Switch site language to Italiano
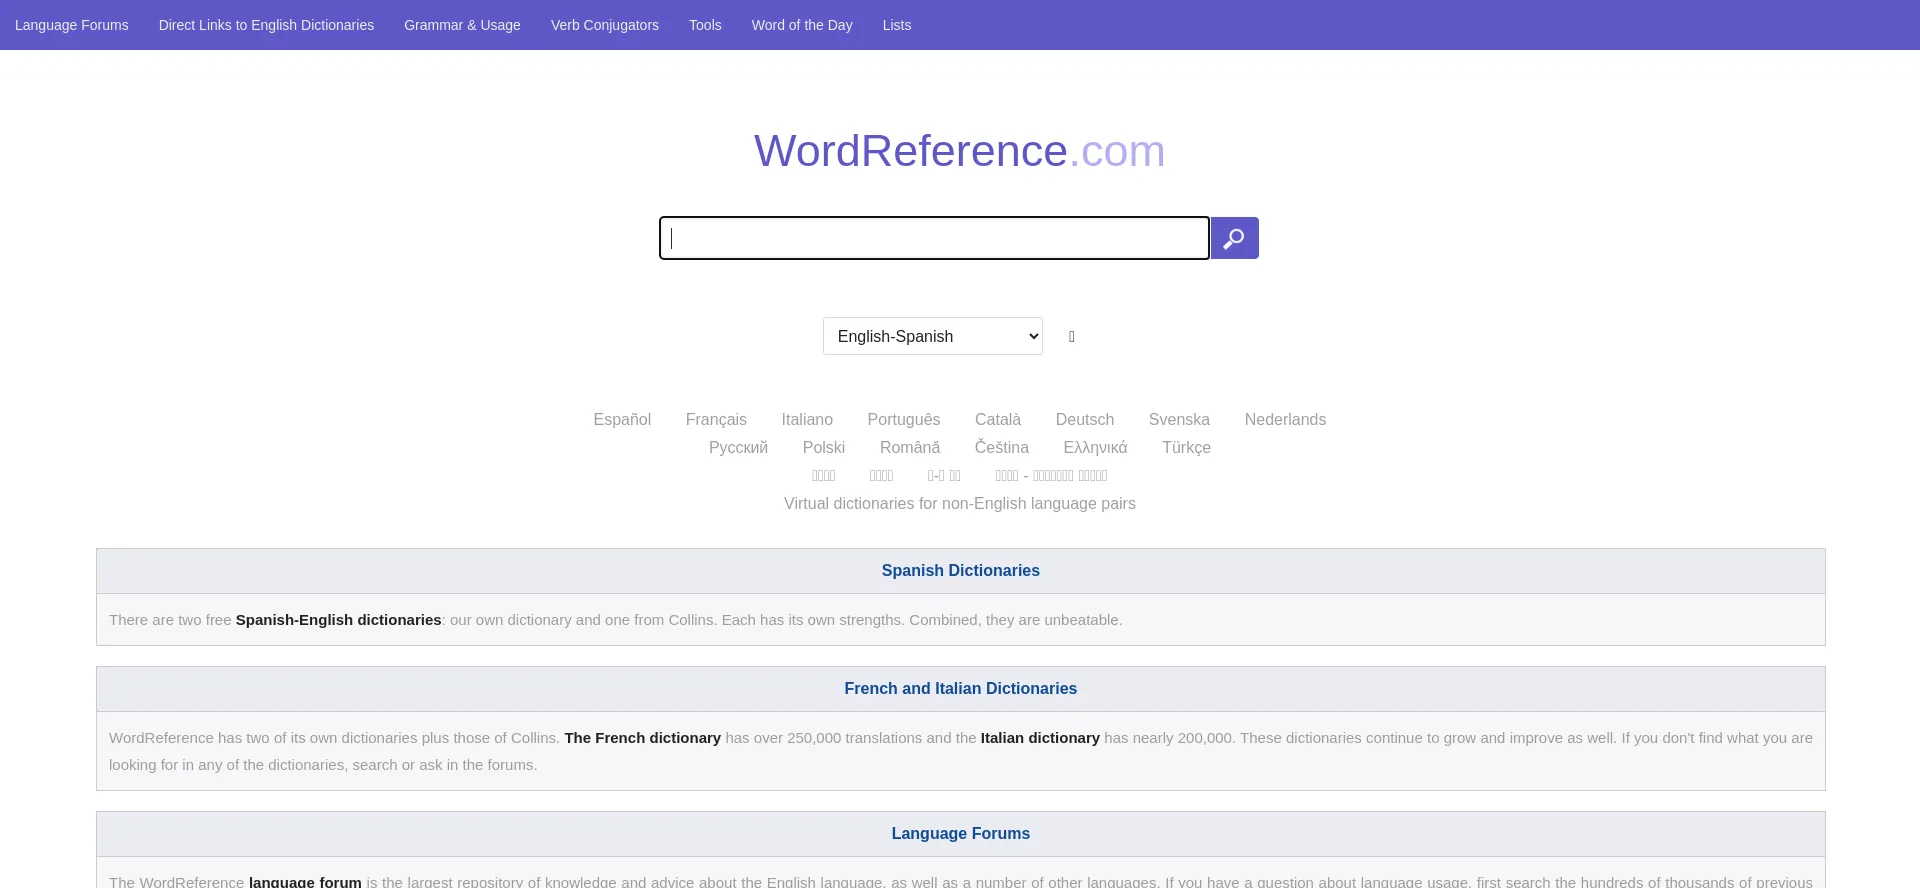 (x=807, y=419)
